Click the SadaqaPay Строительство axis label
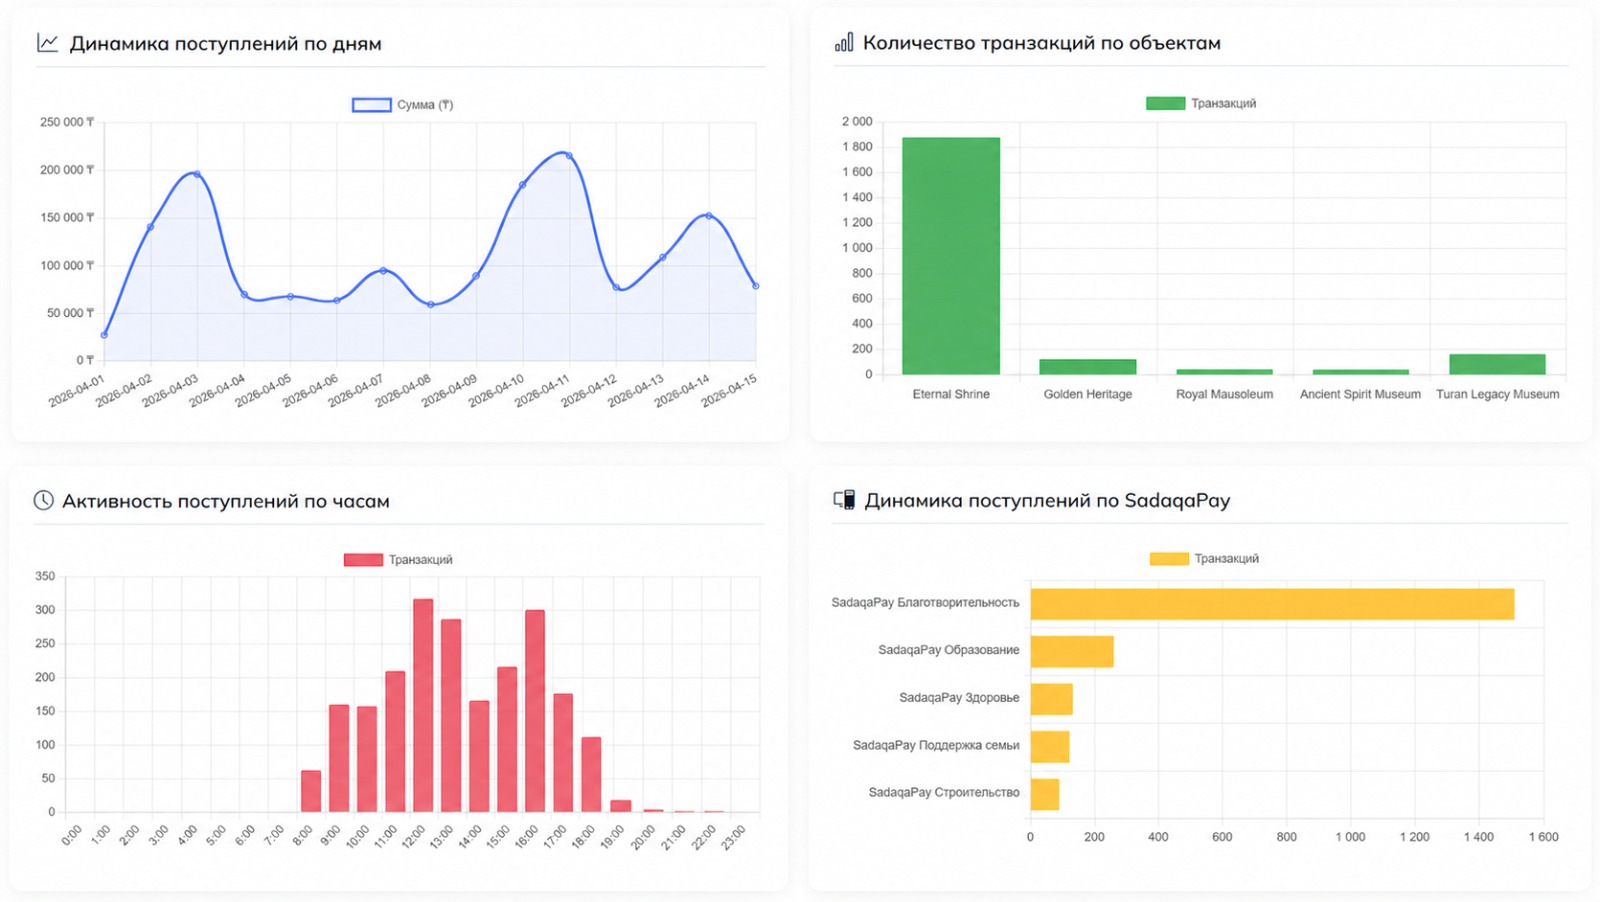This screenshot has width=1600, height=902. tap(944, 792)
